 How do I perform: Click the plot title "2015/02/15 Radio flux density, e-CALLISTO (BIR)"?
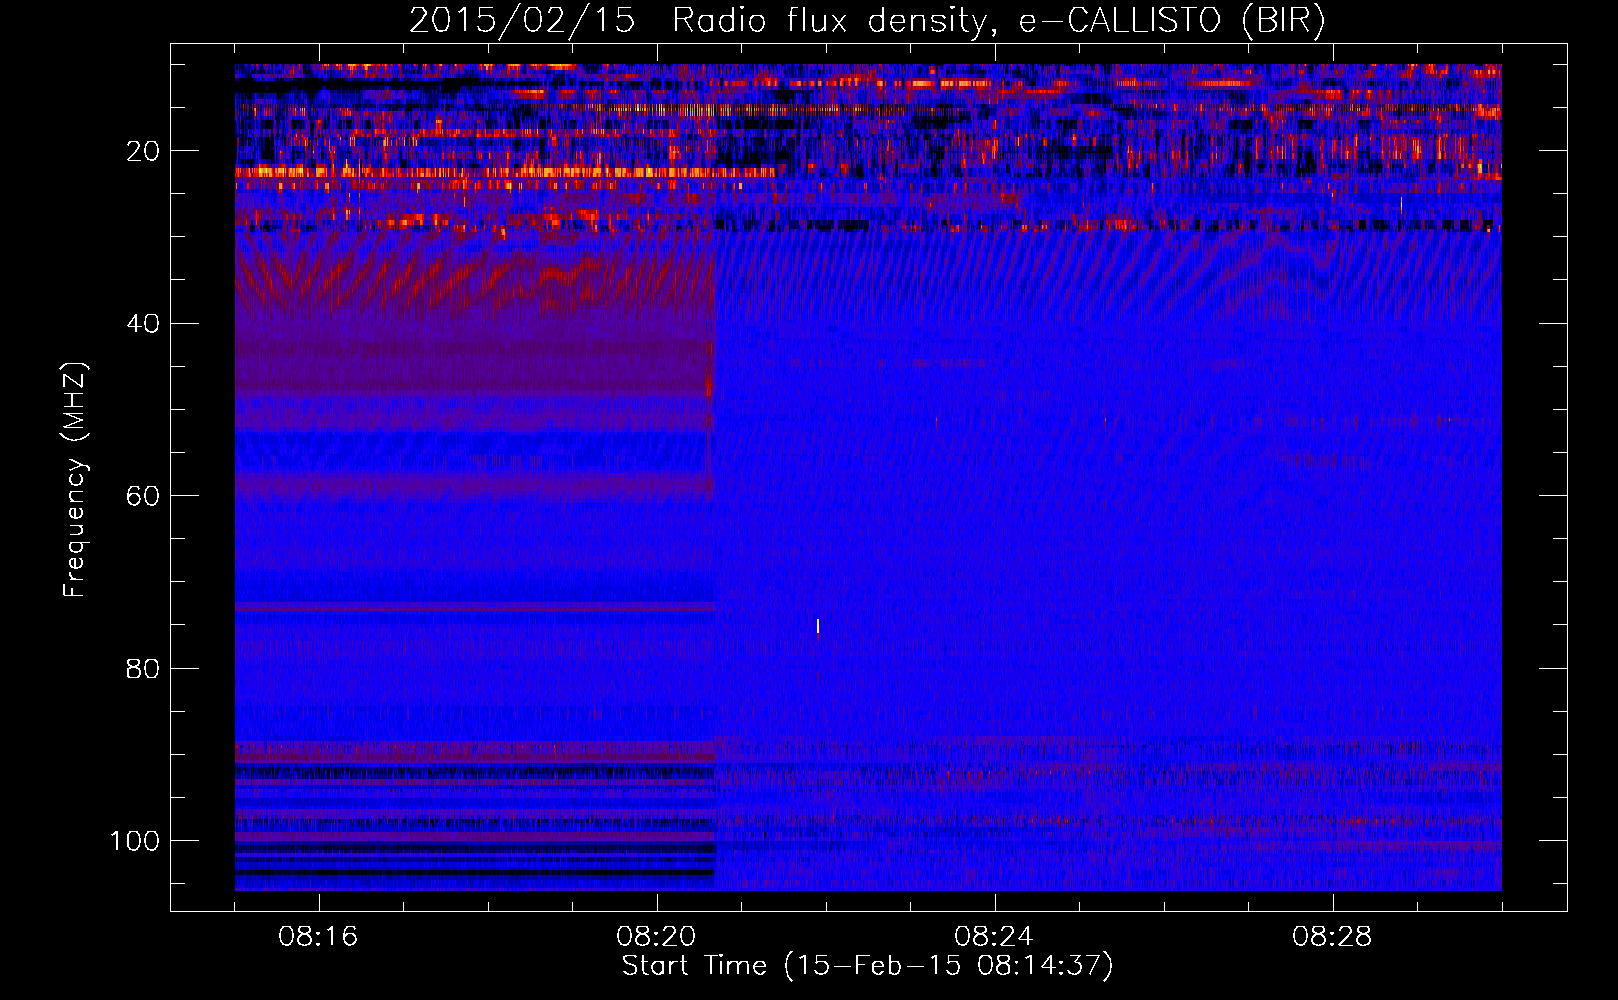tap(867, 21)
